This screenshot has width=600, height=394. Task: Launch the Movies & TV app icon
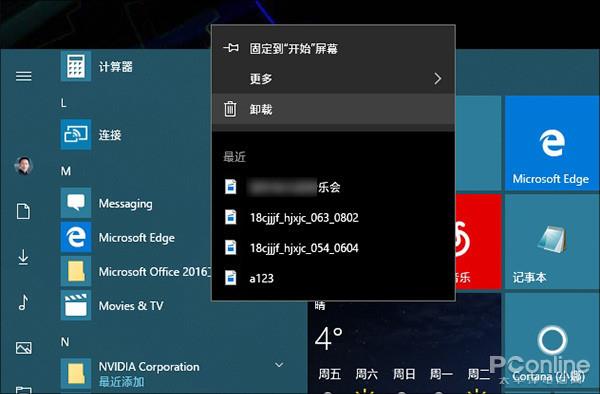(x=76, y=305)
